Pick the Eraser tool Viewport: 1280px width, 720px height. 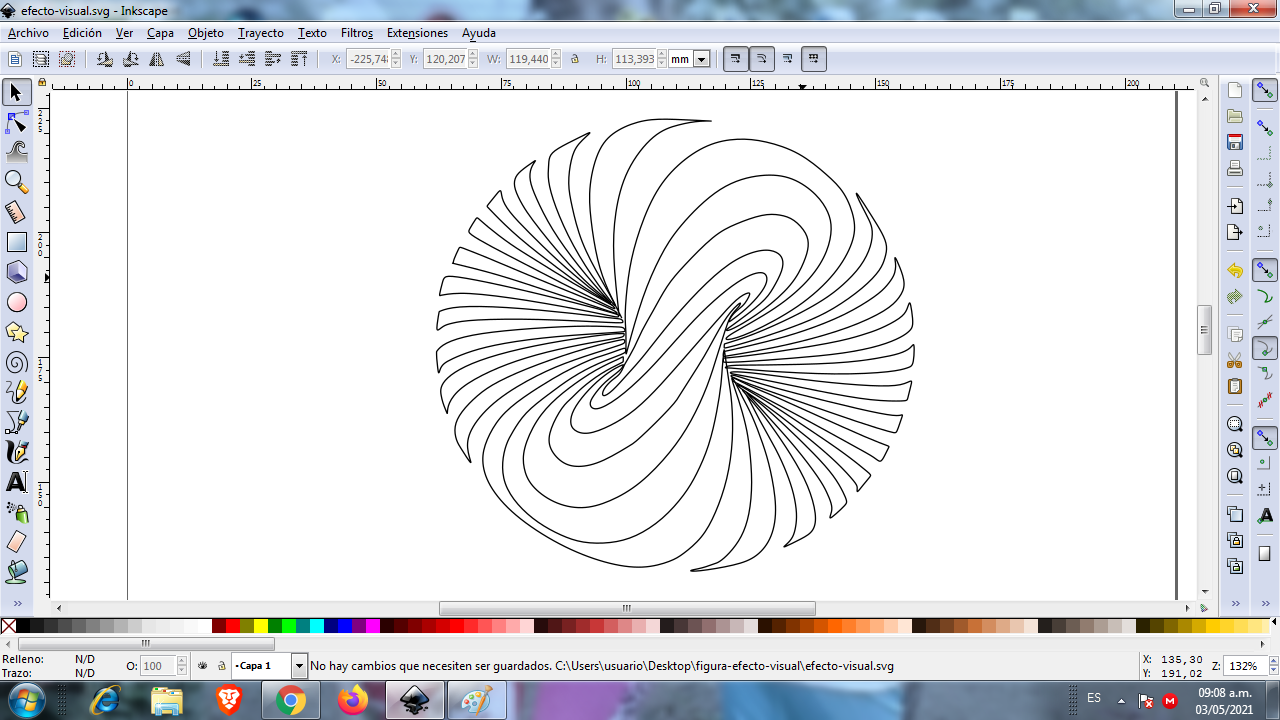click(x=16, y=542)
